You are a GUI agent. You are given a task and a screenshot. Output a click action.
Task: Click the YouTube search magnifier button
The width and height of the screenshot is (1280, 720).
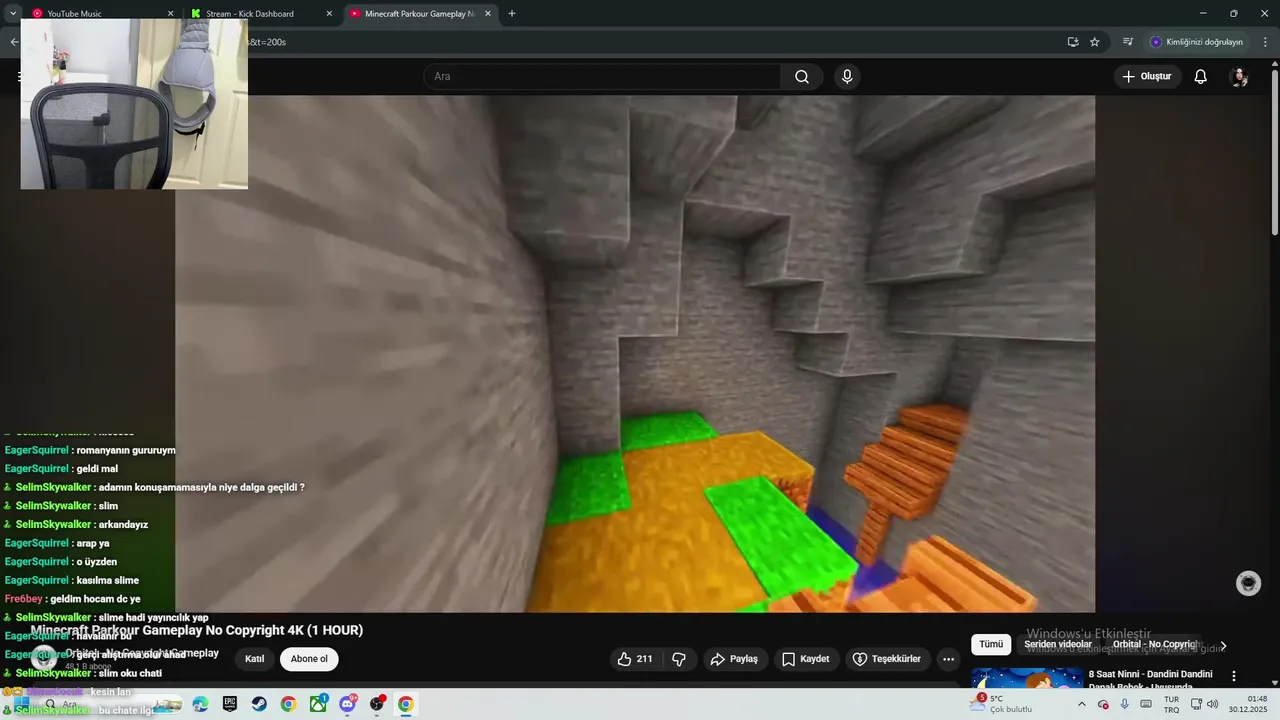click(802, 77)
